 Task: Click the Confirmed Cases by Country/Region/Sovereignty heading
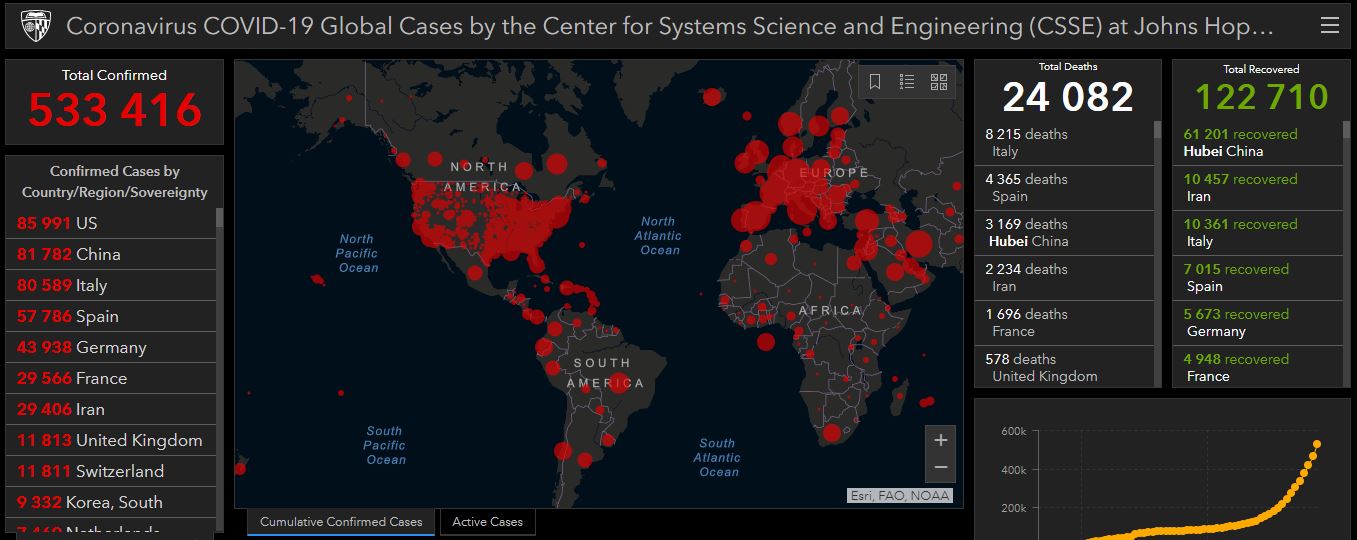click(x=115, y=182)
